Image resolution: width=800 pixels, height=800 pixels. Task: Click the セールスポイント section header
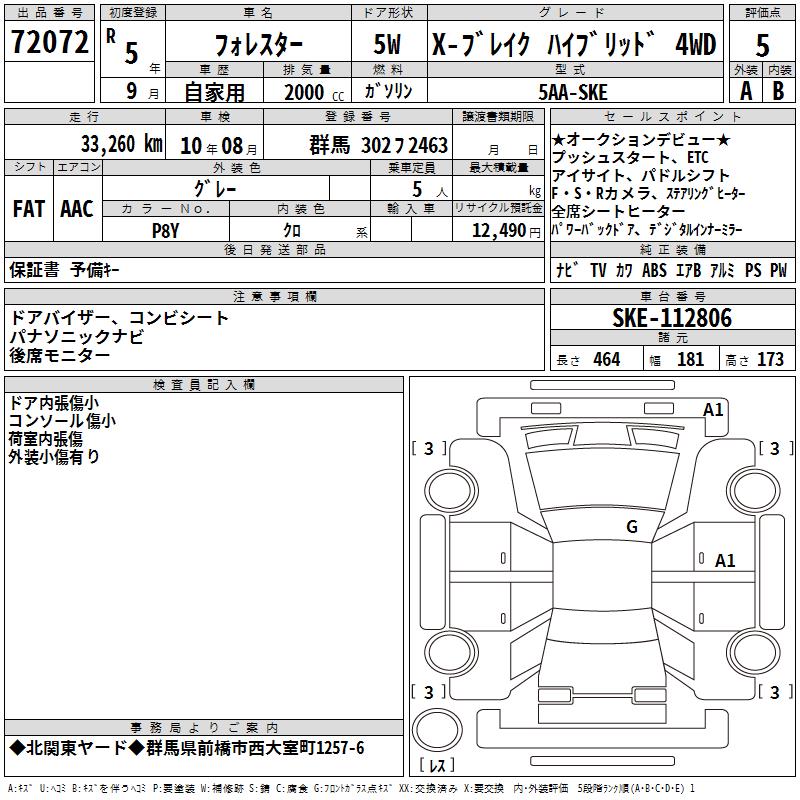pos(672,116)
